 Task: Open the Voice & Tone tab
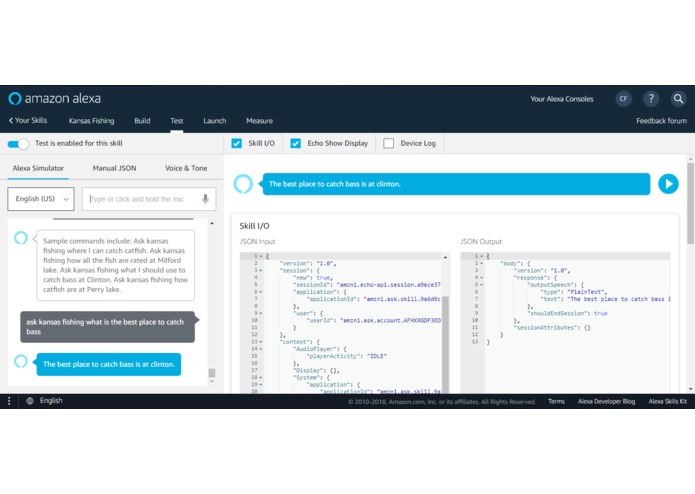(186, 168)
